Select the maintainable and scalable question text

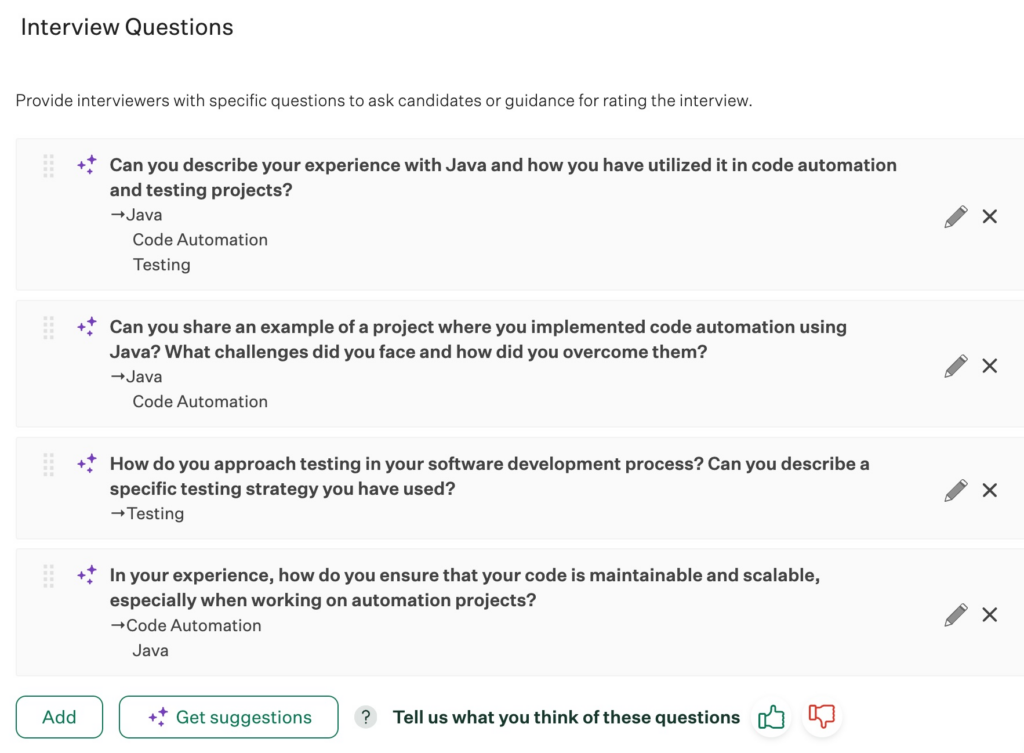click(464, 588)
